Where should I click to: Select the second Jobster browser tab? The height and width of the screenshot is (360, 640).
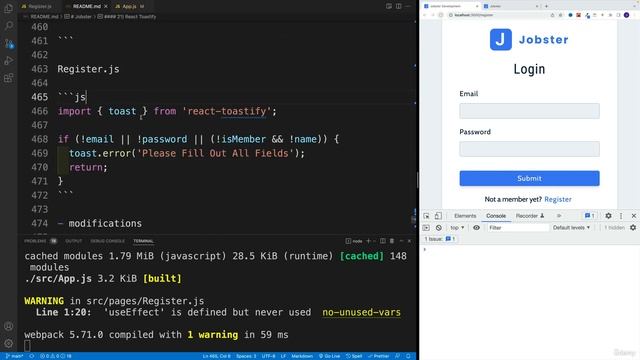(510, 6)
